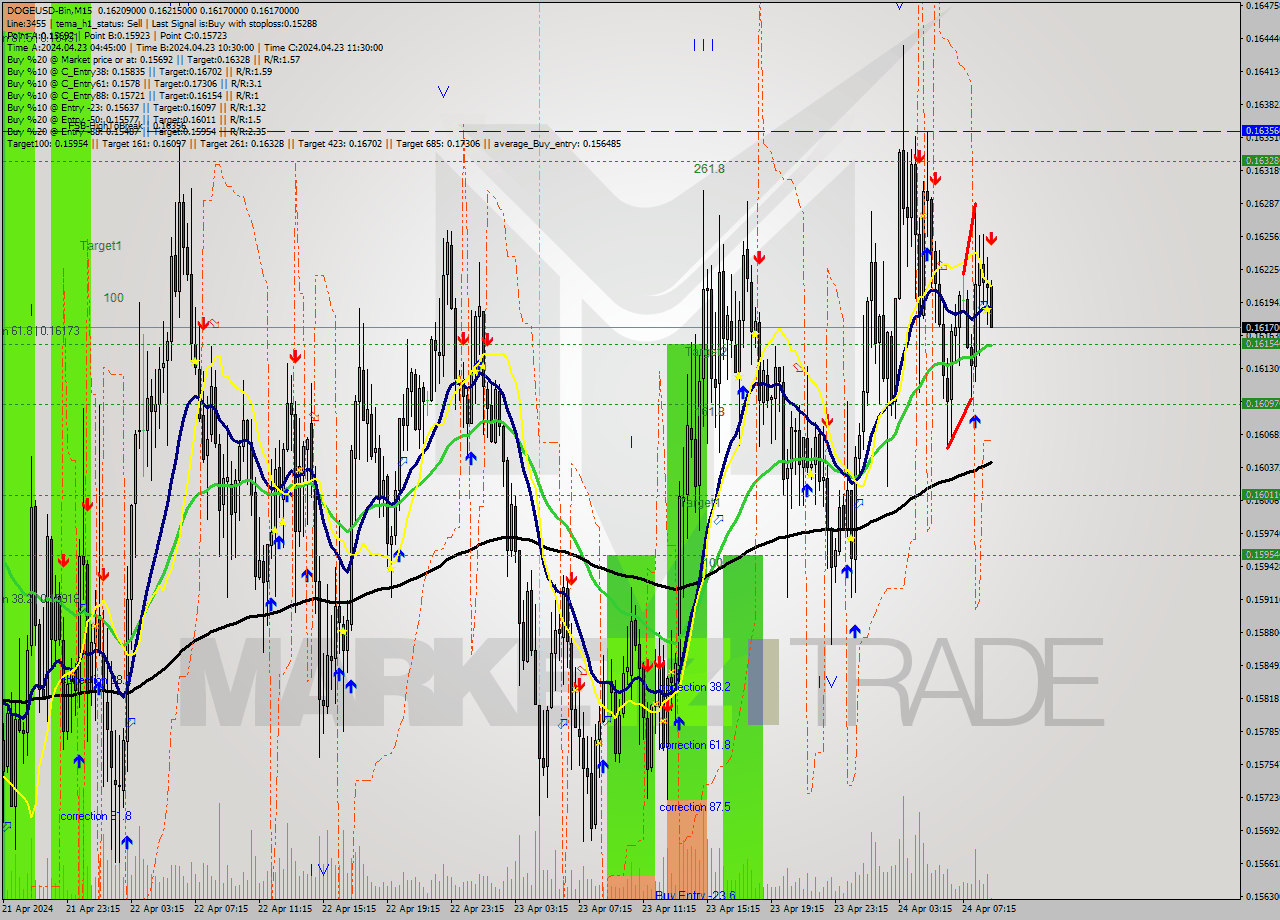This screenshot has width=1280, height=920.
Task: Click the '21 Apr 2024' time axis label
Action: click(x=28, y=909)
